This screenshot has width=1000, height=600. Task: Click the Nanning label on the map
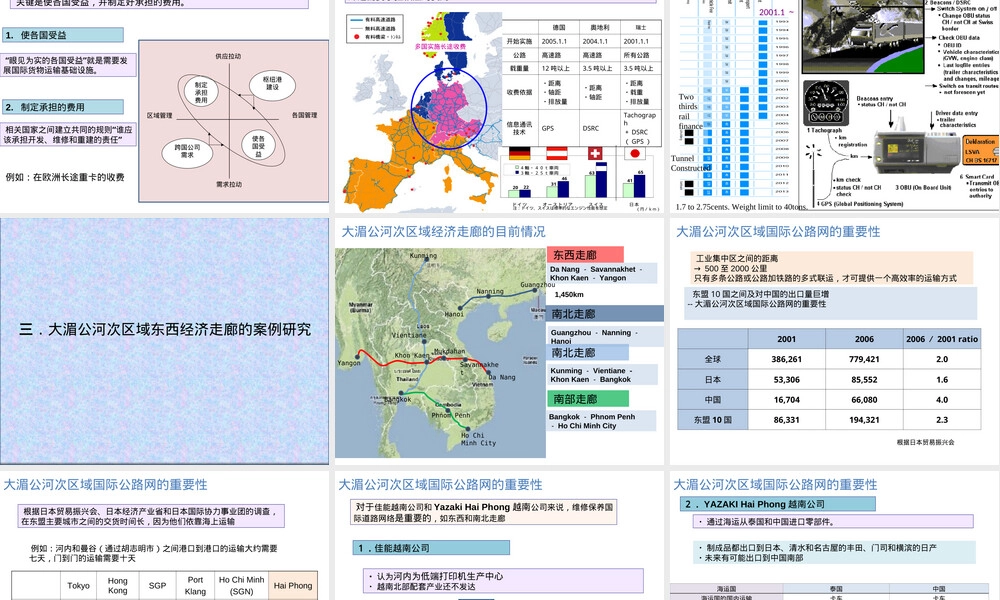(x=490, y=291)
